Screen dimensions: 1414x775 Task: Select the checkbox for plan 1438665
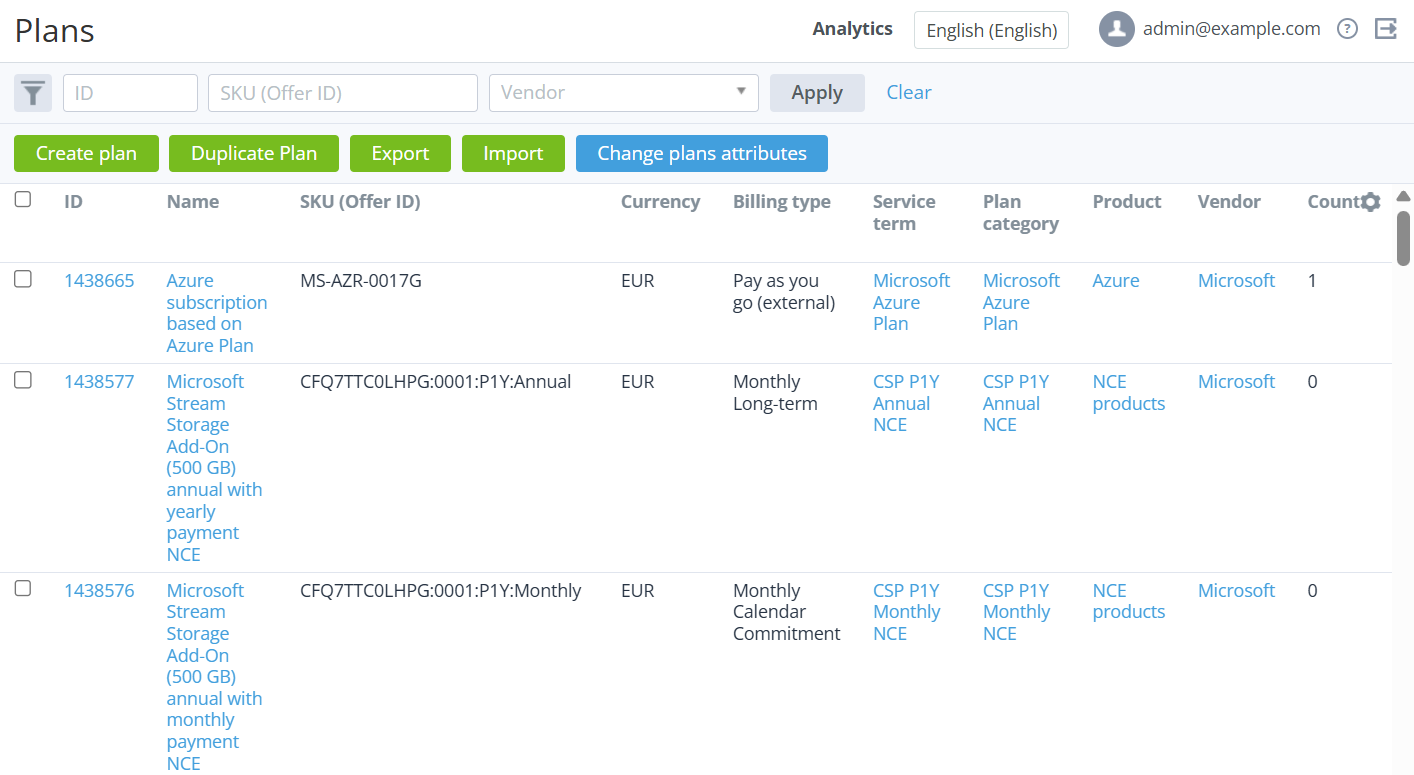(x=23, y=279)
